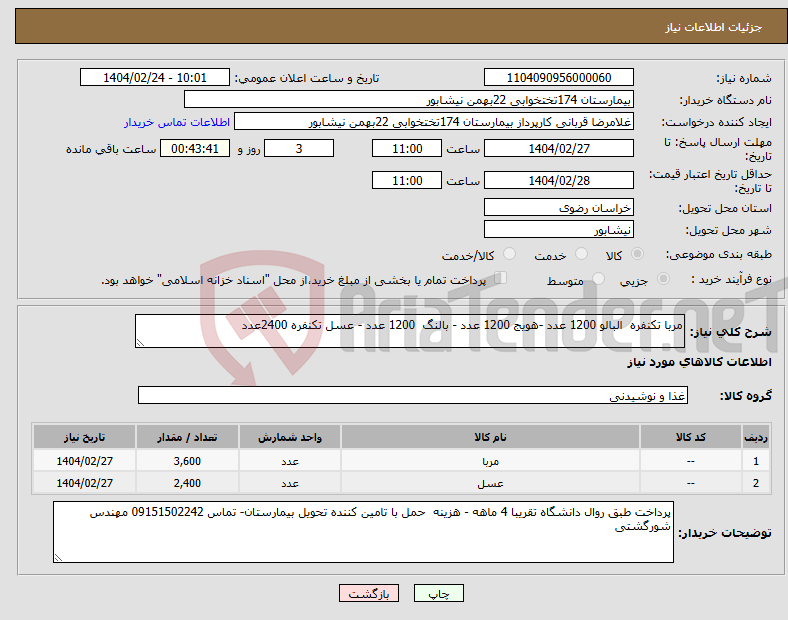788x620 pixels.
Task: Click the نام کالا column header
Action: [x=490, y=437]
